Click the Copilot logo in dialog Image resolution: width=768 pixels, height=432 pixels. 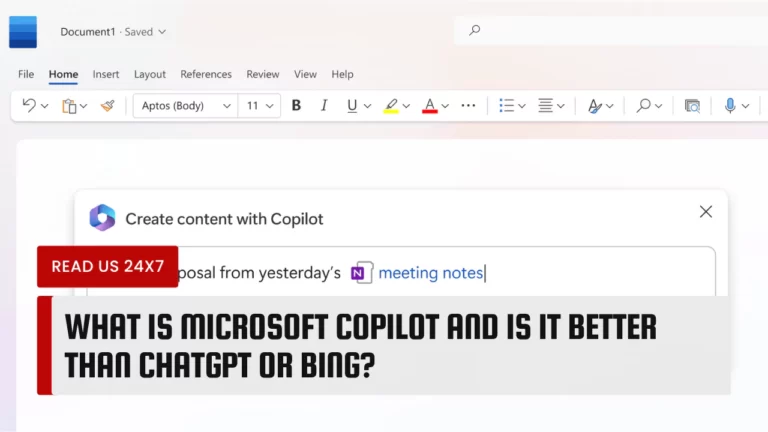(102, 217)
